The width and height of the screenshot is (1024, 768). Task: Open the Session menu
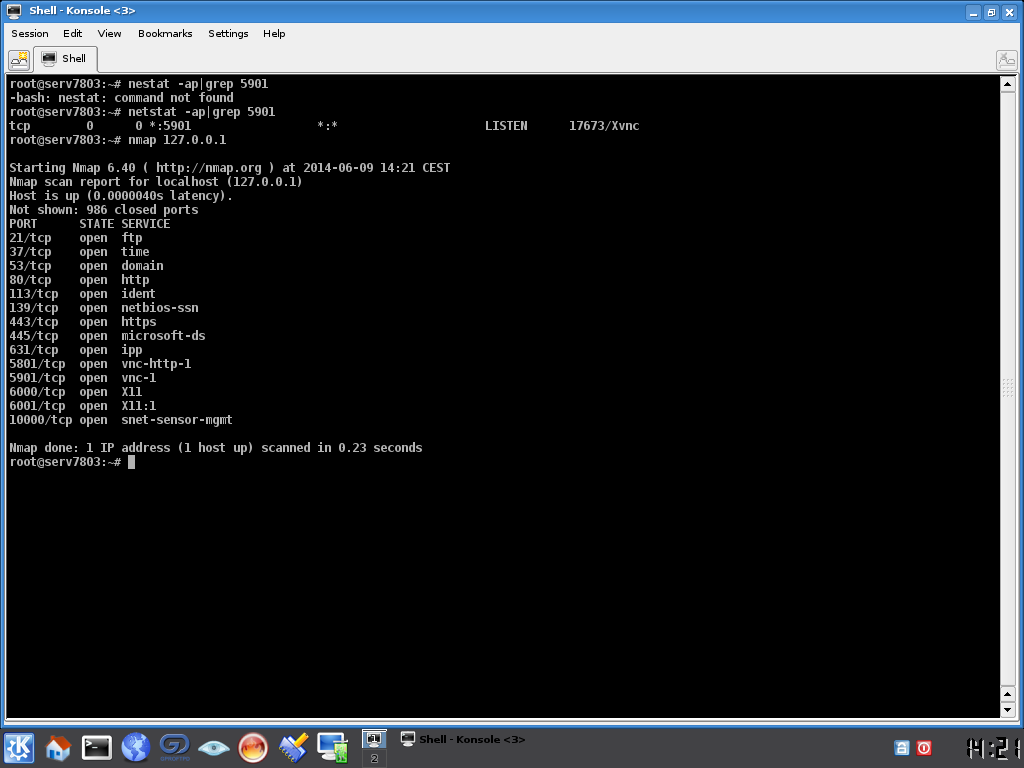click(x=30, y=33)
